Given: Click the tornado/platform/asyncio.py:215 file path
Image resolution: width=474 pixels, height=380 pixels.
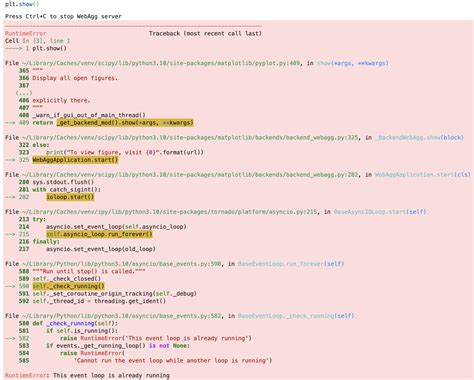Looking at the screenshot, I should (x=169, y=212).
